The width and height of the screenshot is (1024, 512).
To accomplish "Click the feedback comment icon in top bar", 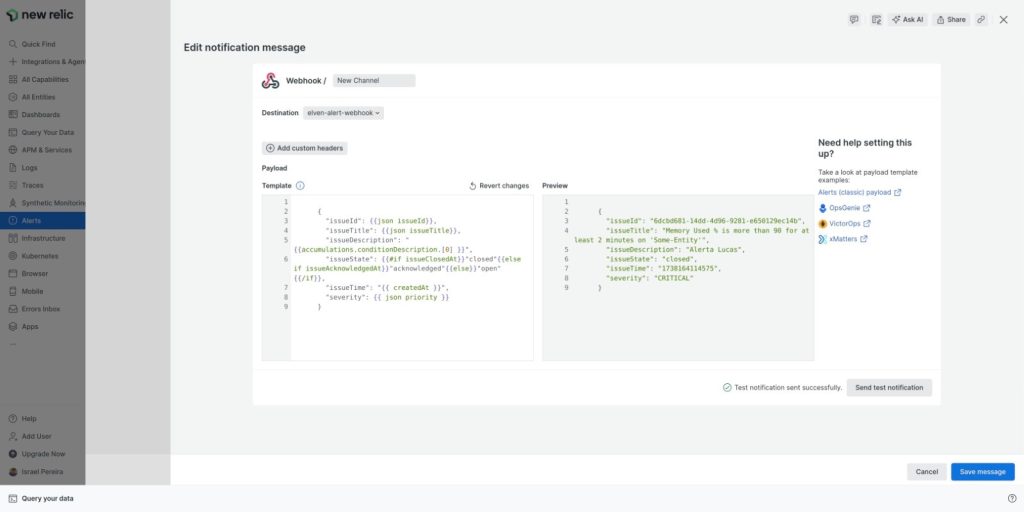I will coord(854,19).
